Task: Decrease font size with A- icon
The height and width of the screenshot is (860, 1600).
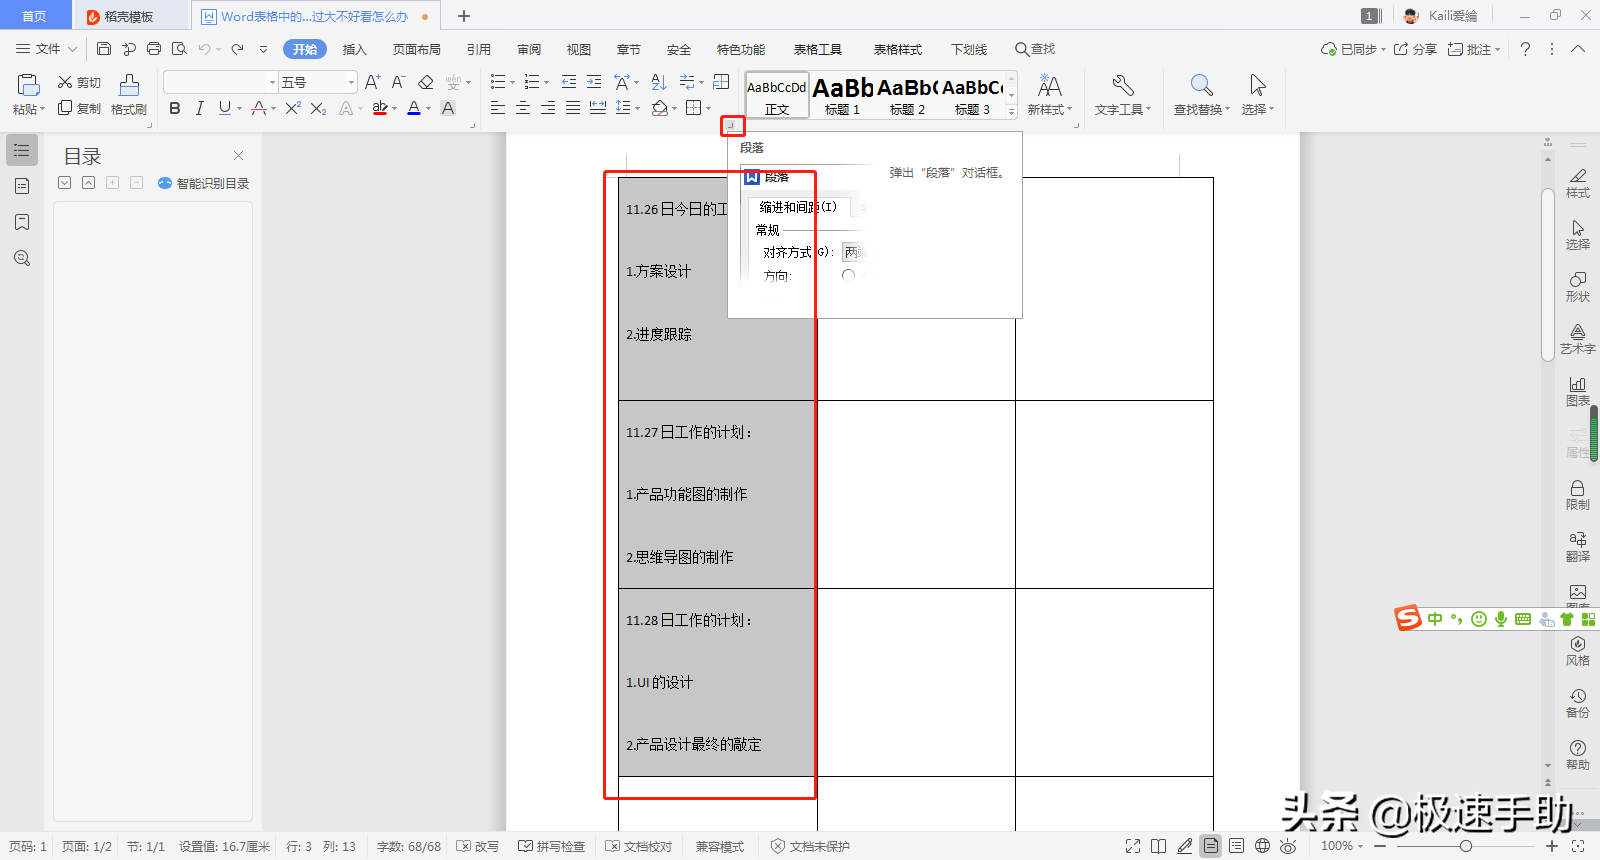Action: pos(398,82)
